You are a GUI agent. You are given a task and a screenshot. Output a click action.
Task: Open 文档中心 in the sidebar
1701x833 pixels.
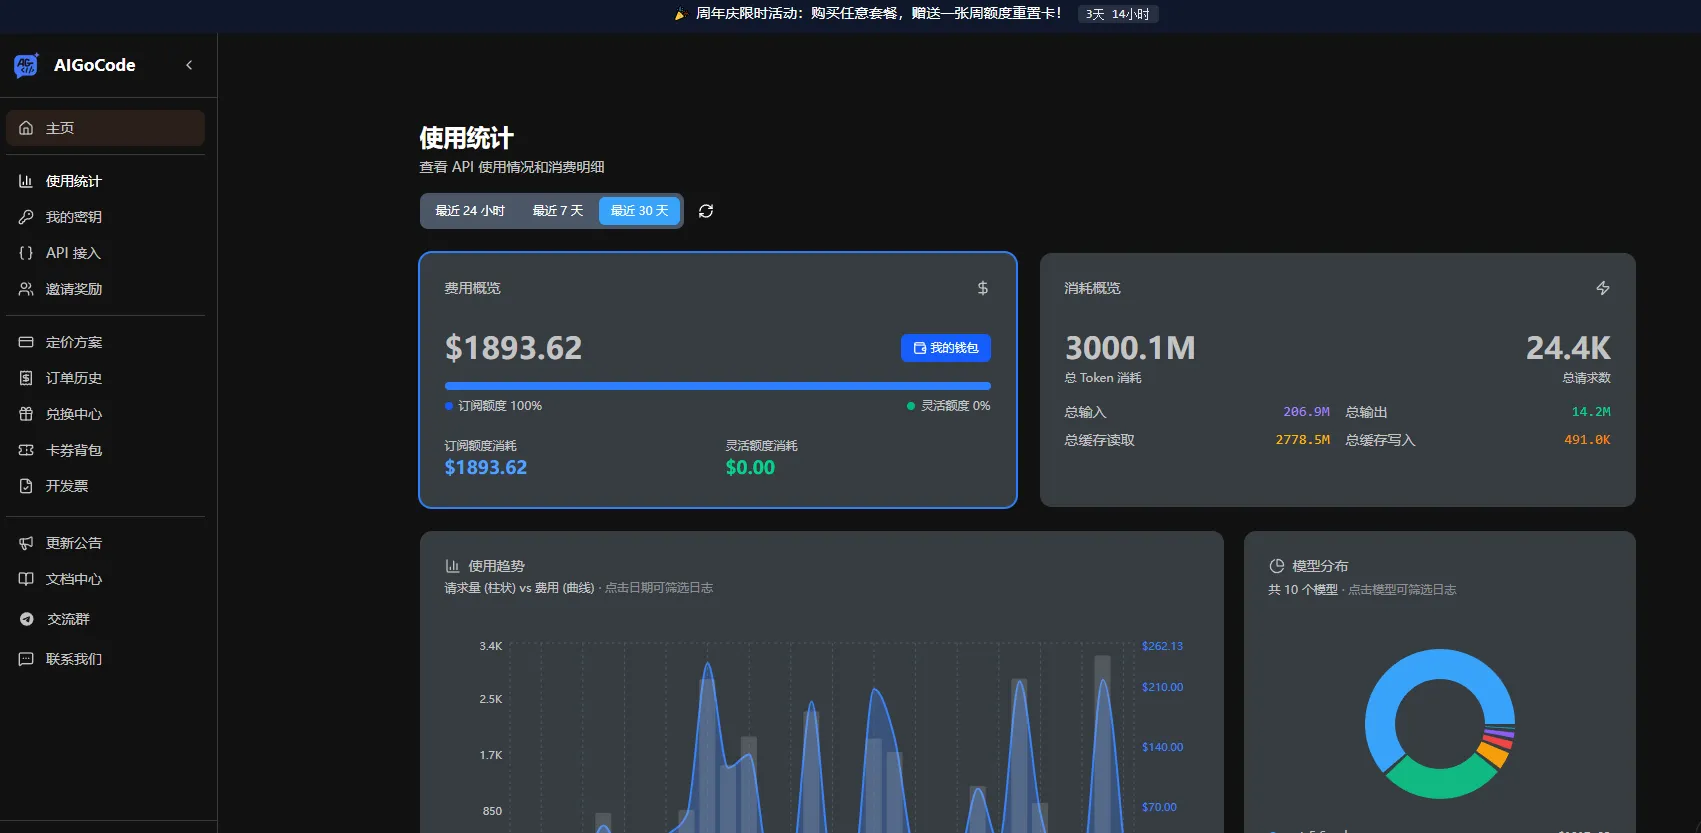(105, 579)
